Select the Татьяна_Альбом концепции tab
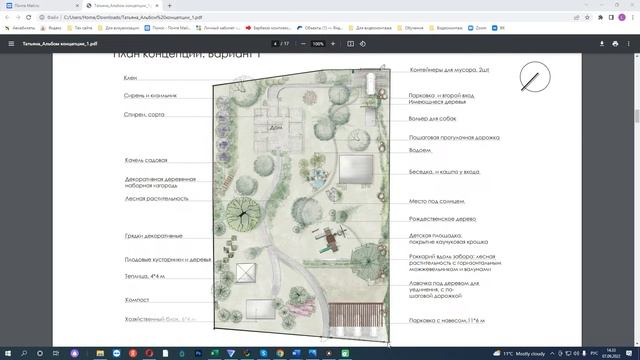Image resolution: width=640 pixels, height=360 pixels. 122,6
